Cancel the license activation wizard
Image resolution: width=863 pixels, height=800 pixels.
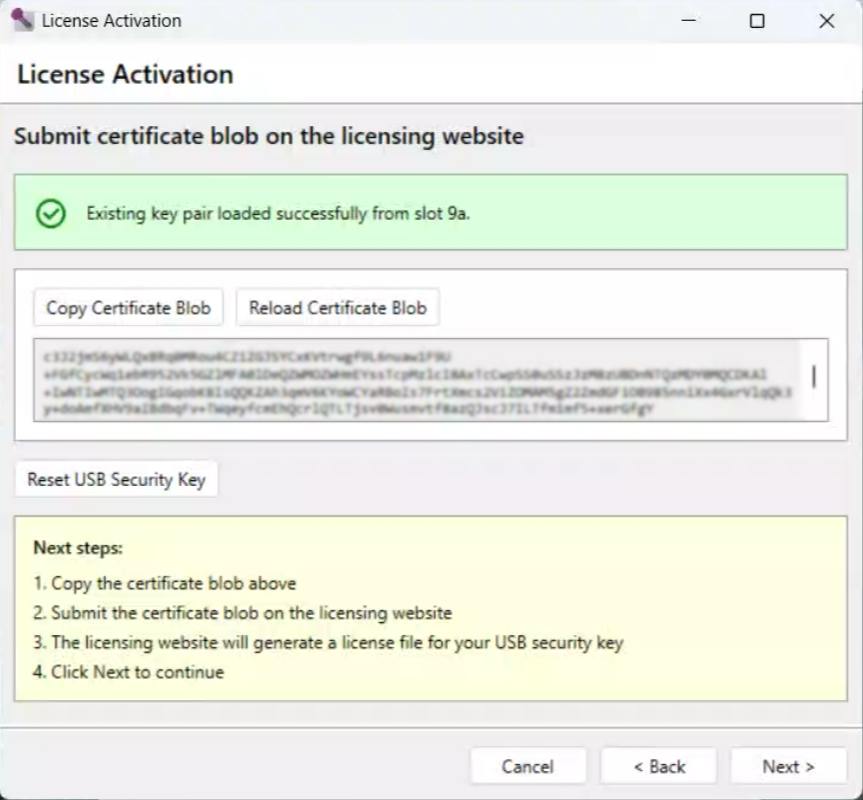[527, 766]
